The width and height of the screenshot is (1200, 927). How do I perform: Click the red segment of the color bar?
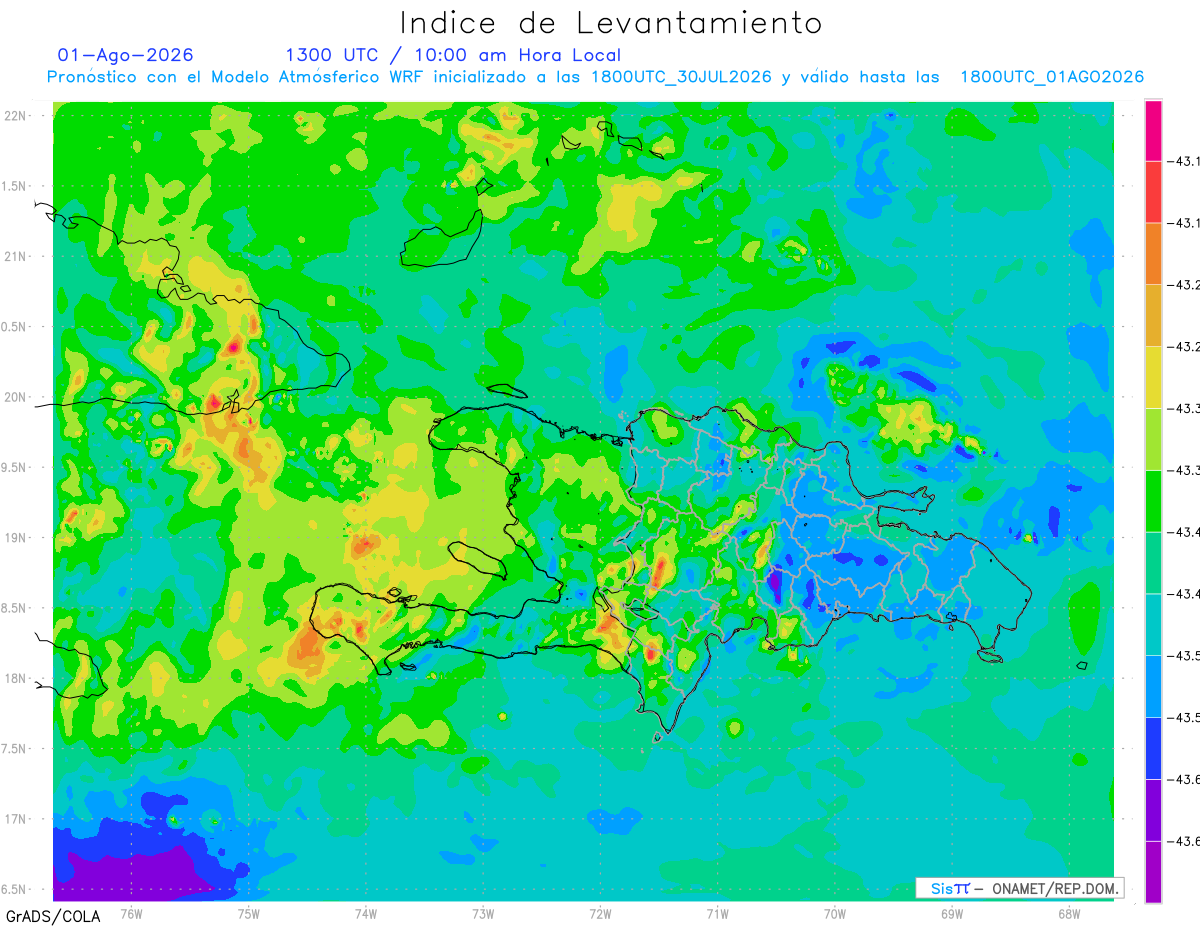(1153, 191)
